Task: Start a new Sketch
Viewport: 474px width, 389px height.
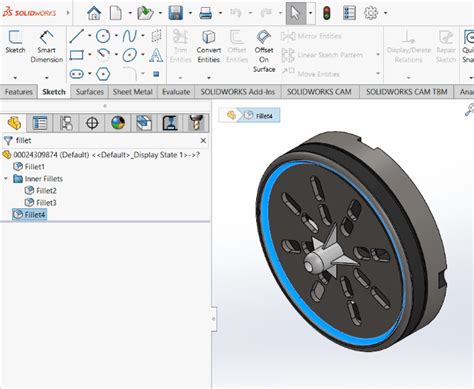Action: [15, 42]
